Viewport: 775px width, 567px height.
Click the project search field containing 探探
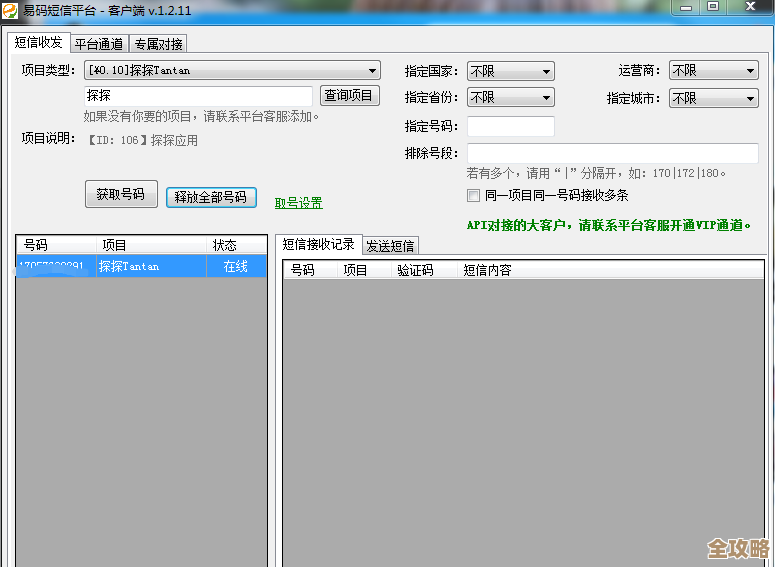[x=198, y=95]
